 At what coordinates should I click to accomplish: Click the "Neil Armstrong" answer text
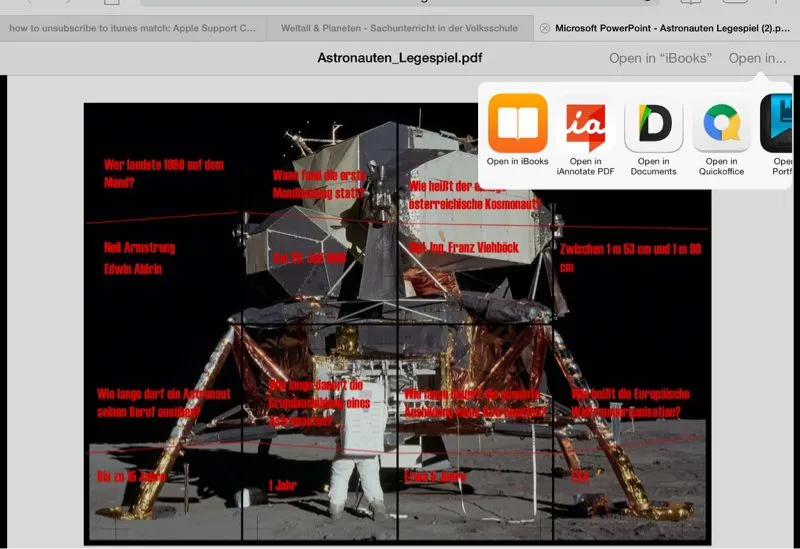(139, 247)
